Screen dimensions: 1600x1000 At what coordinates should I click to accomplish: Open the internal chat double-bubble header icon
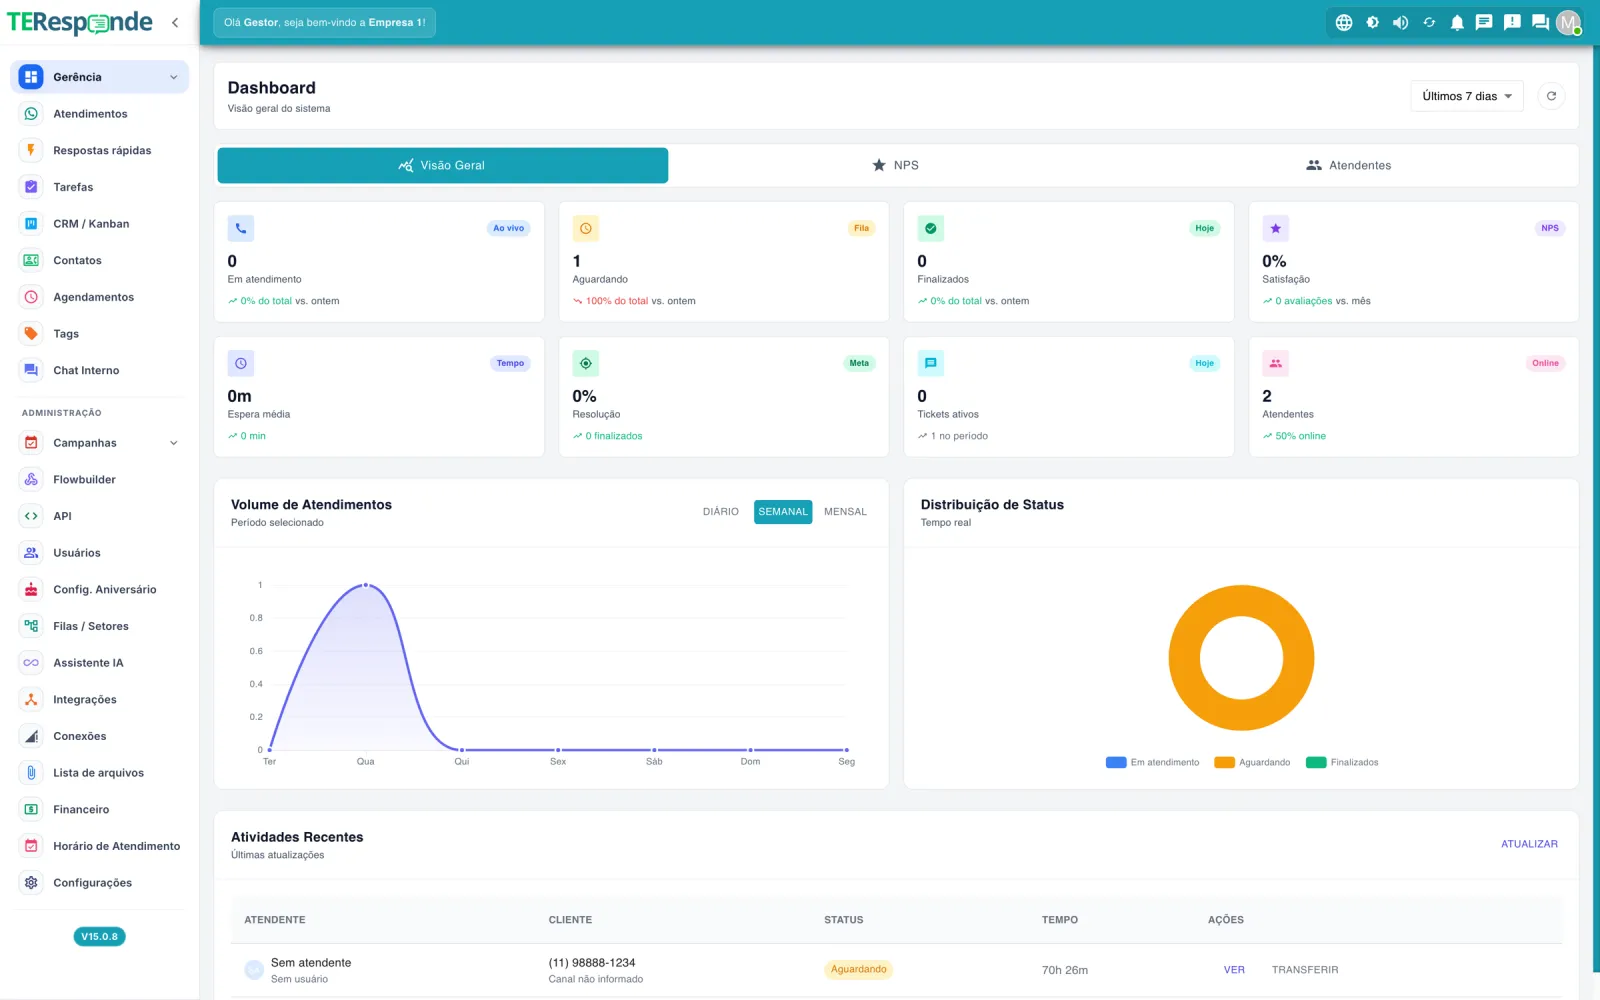tap(1540, 22)
